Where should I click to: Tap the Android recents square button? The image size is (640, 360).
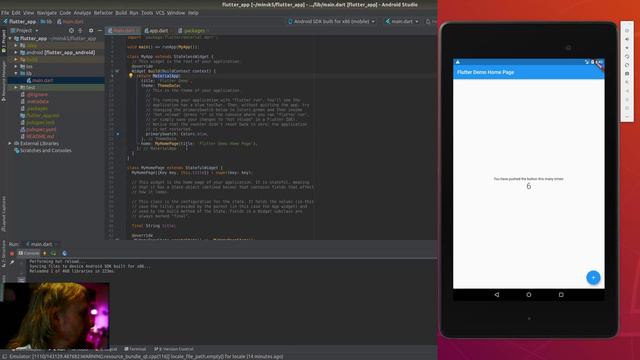[x=561, y=294]
